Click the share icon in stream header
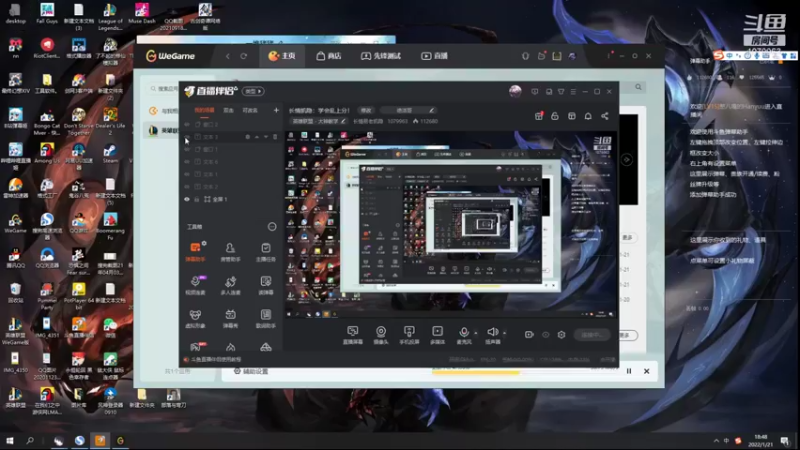The image size is (800, 450). (605, 116)
